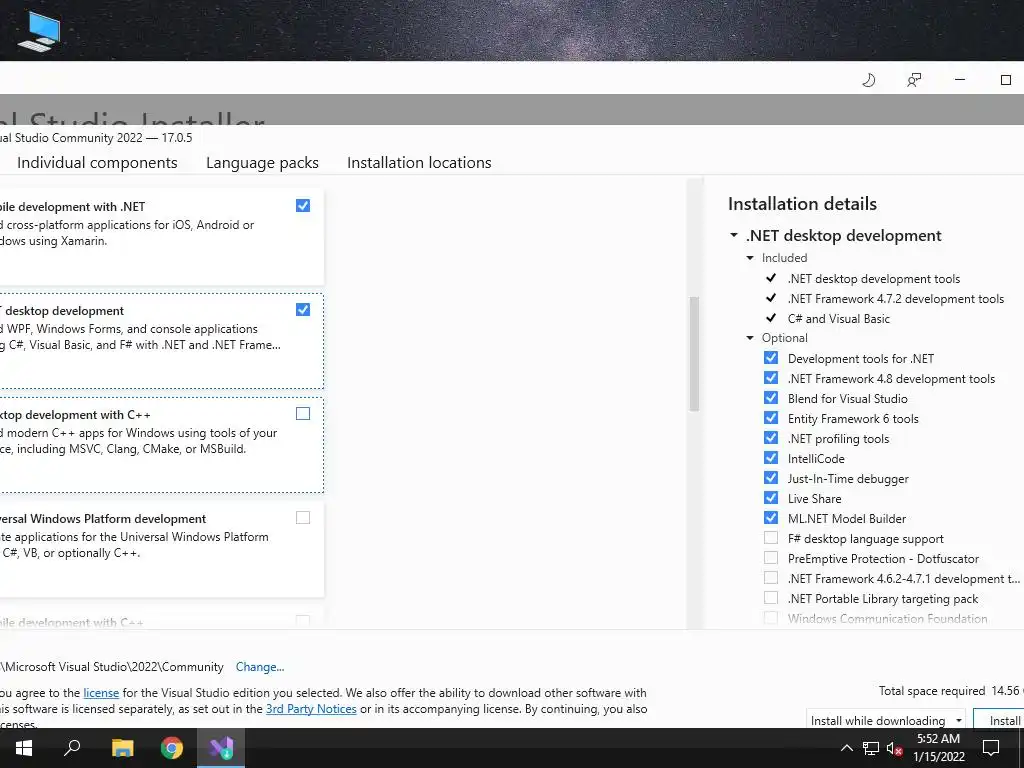Uncheck Development tools for .NET
Screen dimensions: 1024x768
click(771, 358)
